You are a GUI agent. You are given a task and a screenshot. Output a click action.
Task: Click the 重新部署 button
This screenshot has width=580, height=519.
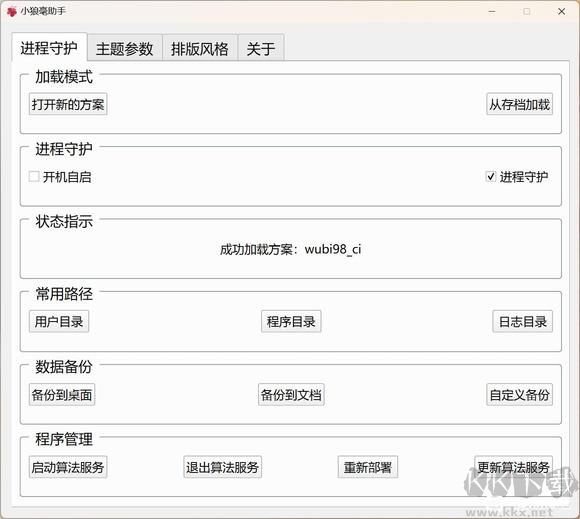(x=368, y=467)
